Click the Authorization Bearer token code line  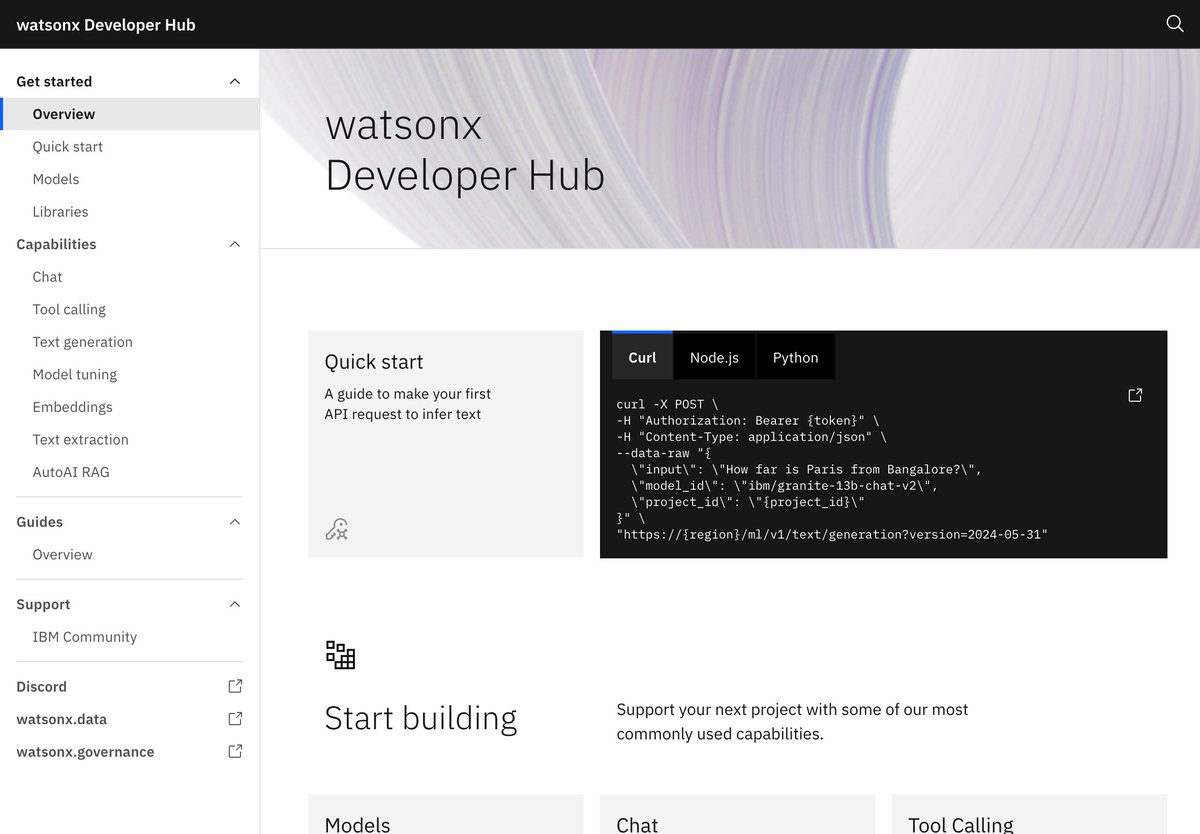[748, 421]
